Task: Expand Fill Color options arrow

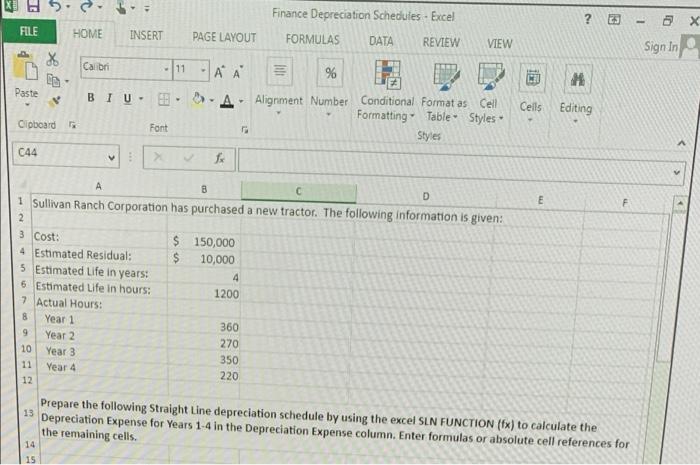Action: coord(212,100)
